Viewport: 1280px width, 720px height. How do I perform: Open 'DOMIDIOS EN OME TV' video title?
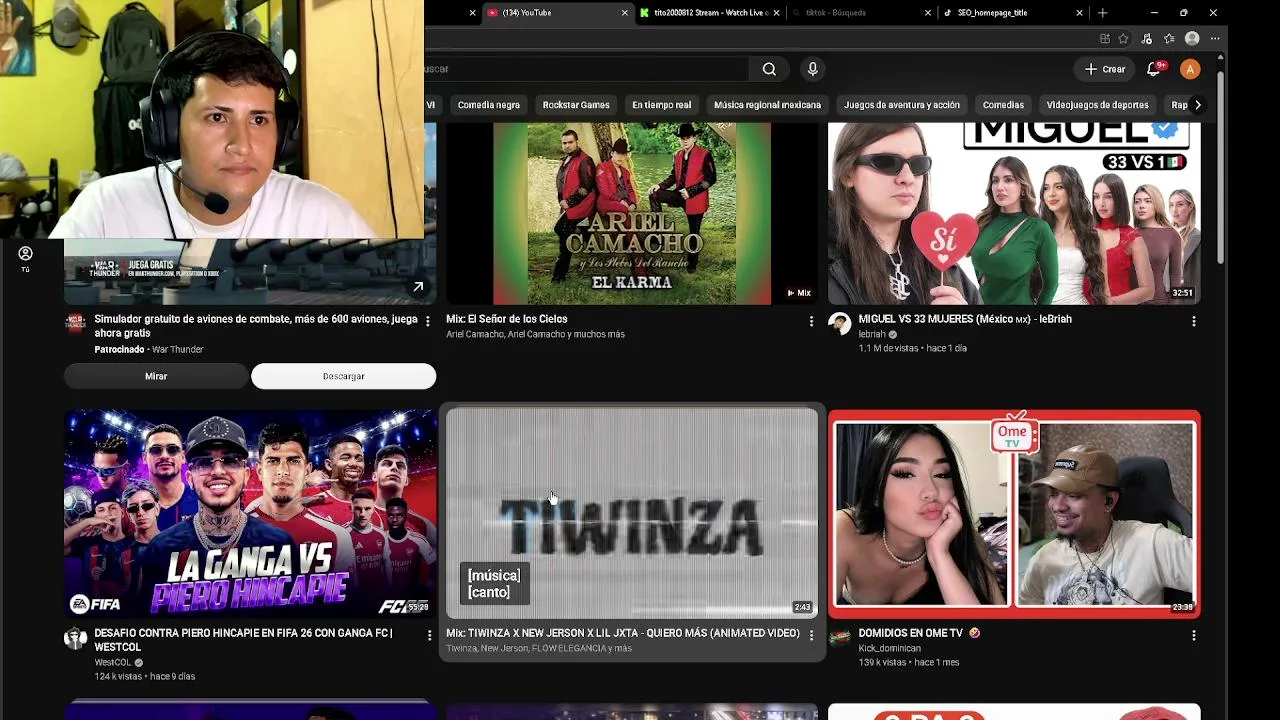[x=919, y=633]
